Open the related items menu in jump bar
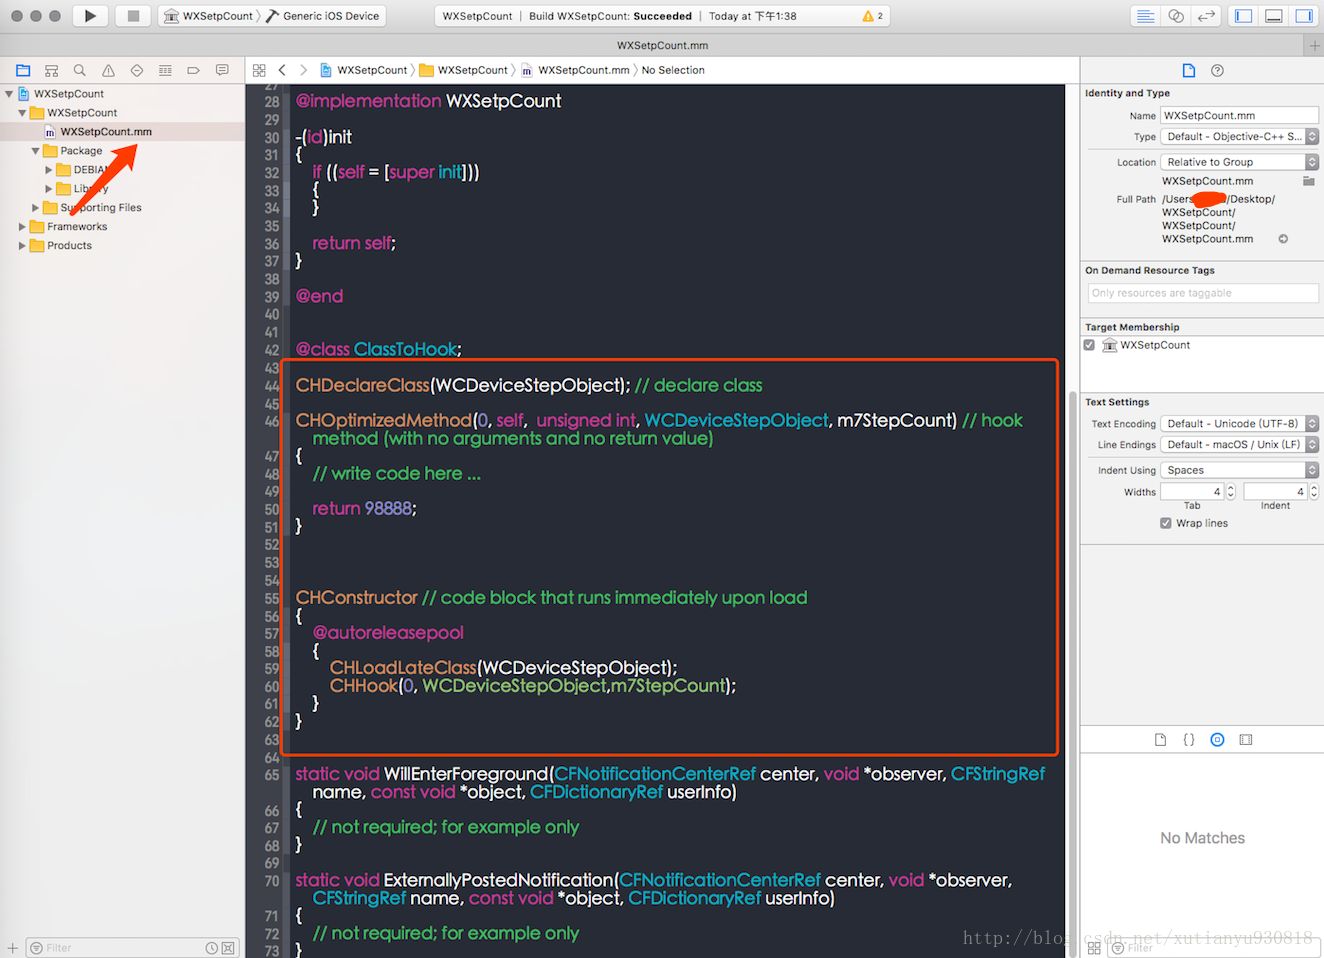The height and width of the screenshot is (958, 1324). tap(259, 70)
